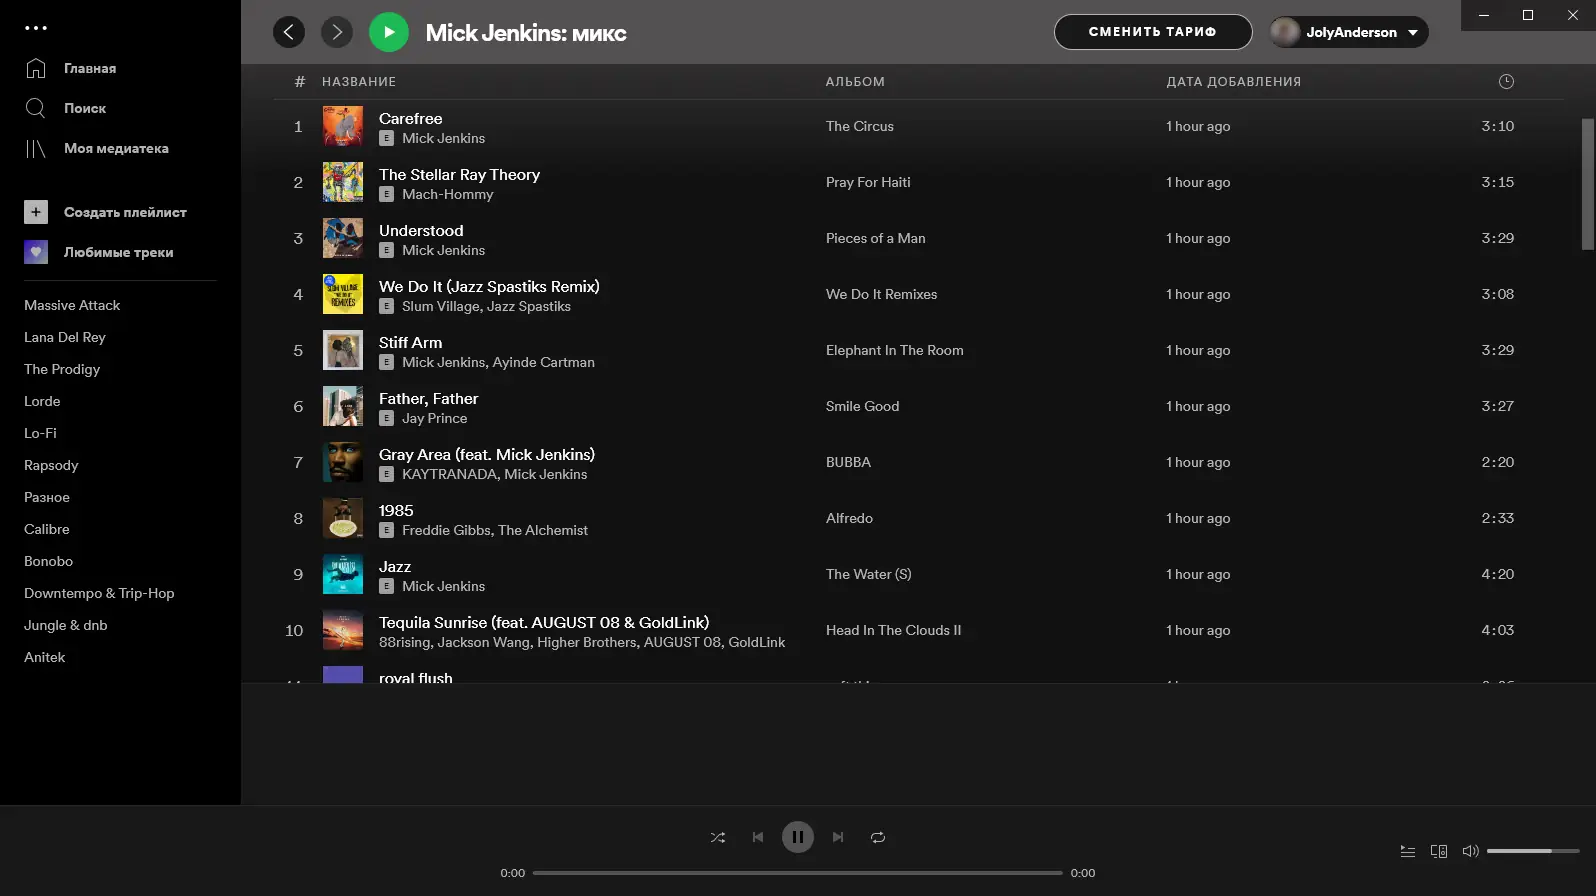Viewport: 1596px width, 896px height.
Task: Open Моя медиатека in the sidebar
Action: click(116, 148)
